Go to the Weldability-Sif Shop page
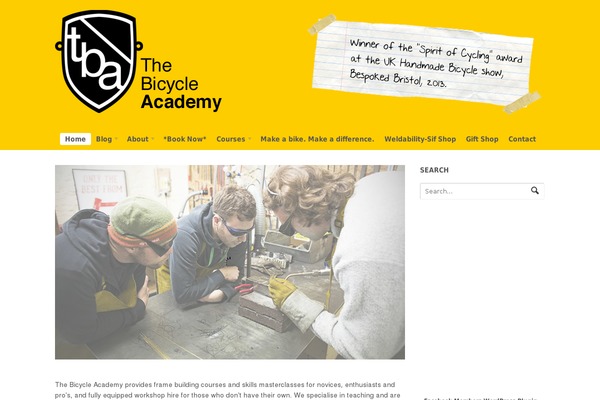This screenshot has width=600, height=400. point(420,139)
